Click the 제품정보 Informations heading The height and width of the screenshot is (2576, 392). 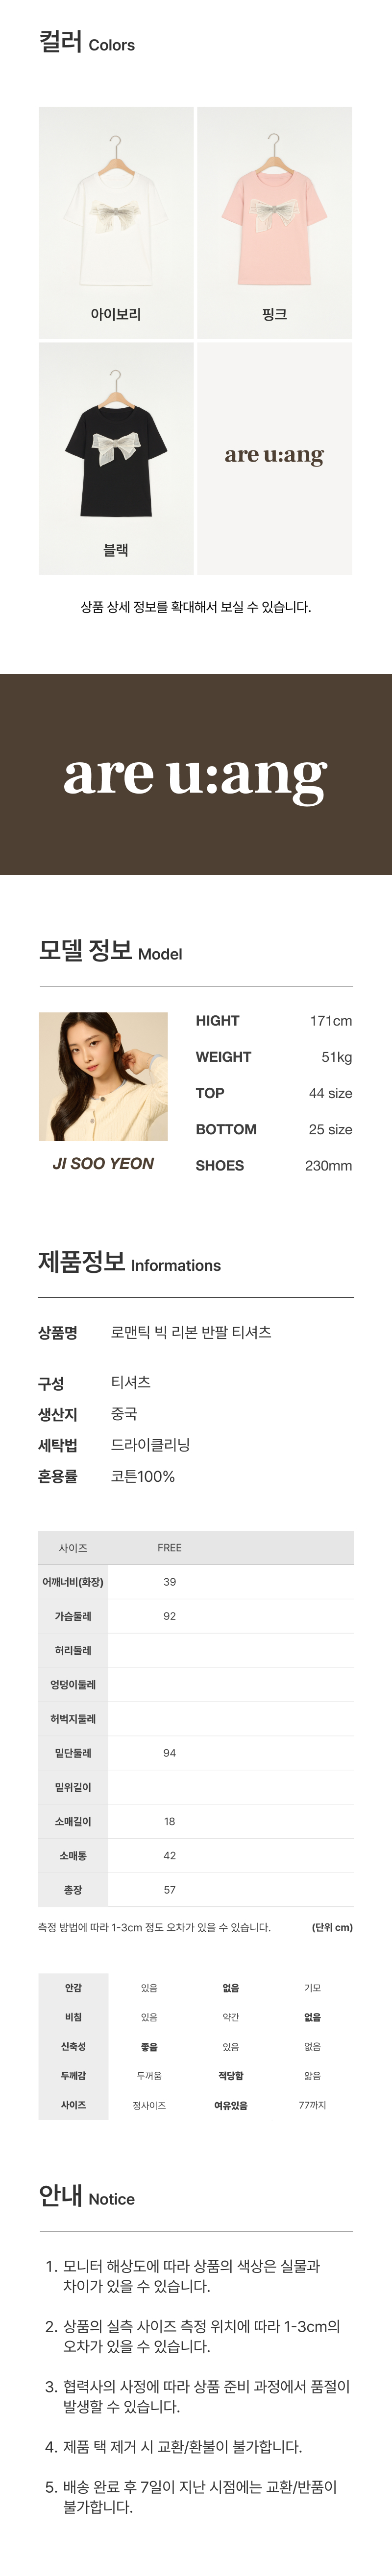click(x=129, y=1262)
